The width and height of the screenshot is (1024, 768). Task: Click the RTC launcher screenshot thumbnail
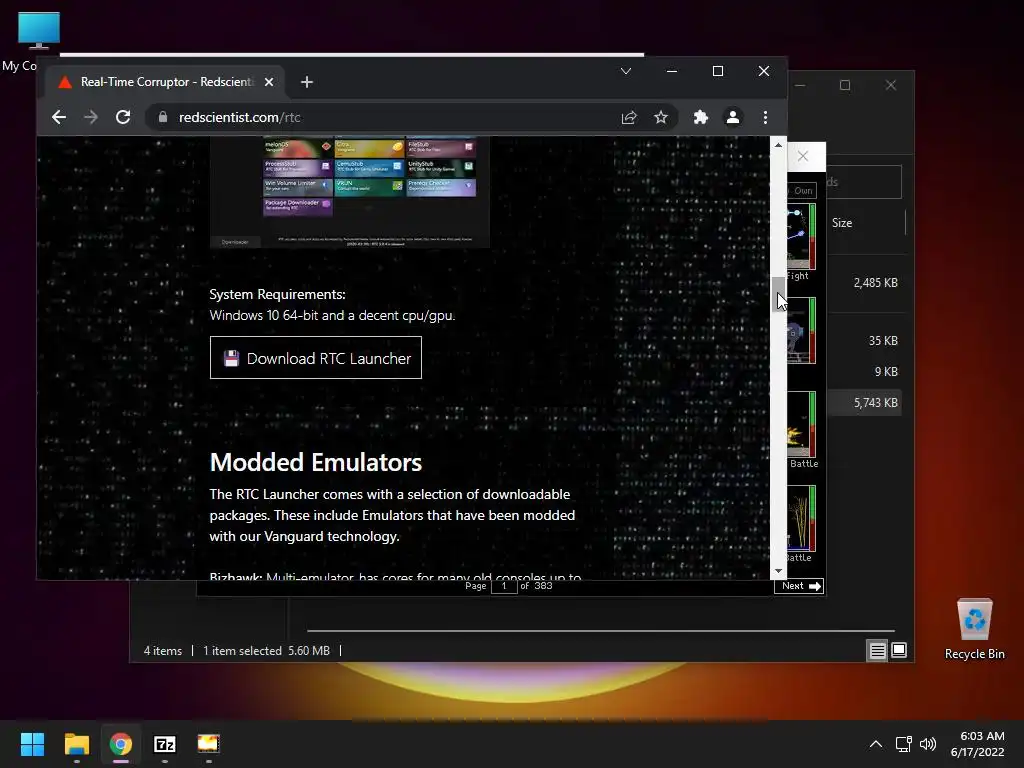point(349,192)
